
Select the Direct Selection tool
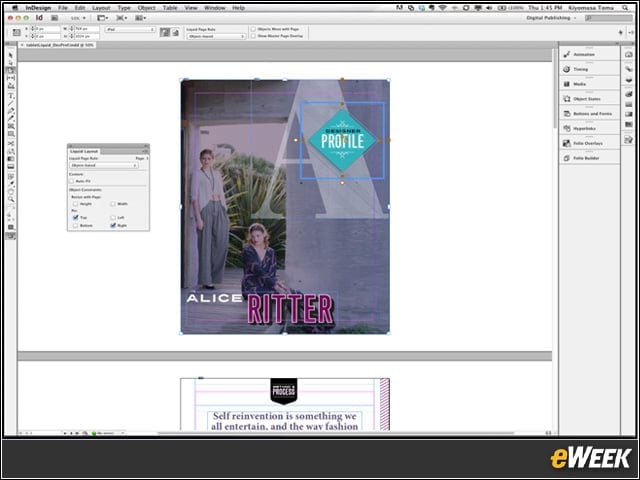pos(11,62)
